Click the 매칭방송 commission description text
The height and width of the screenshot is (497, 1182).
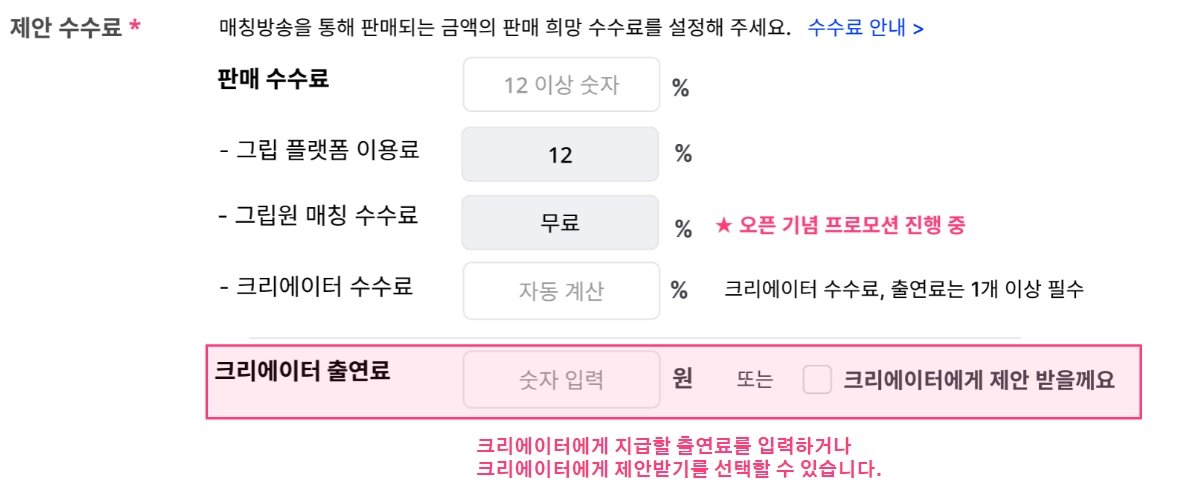tap(505, 28)
